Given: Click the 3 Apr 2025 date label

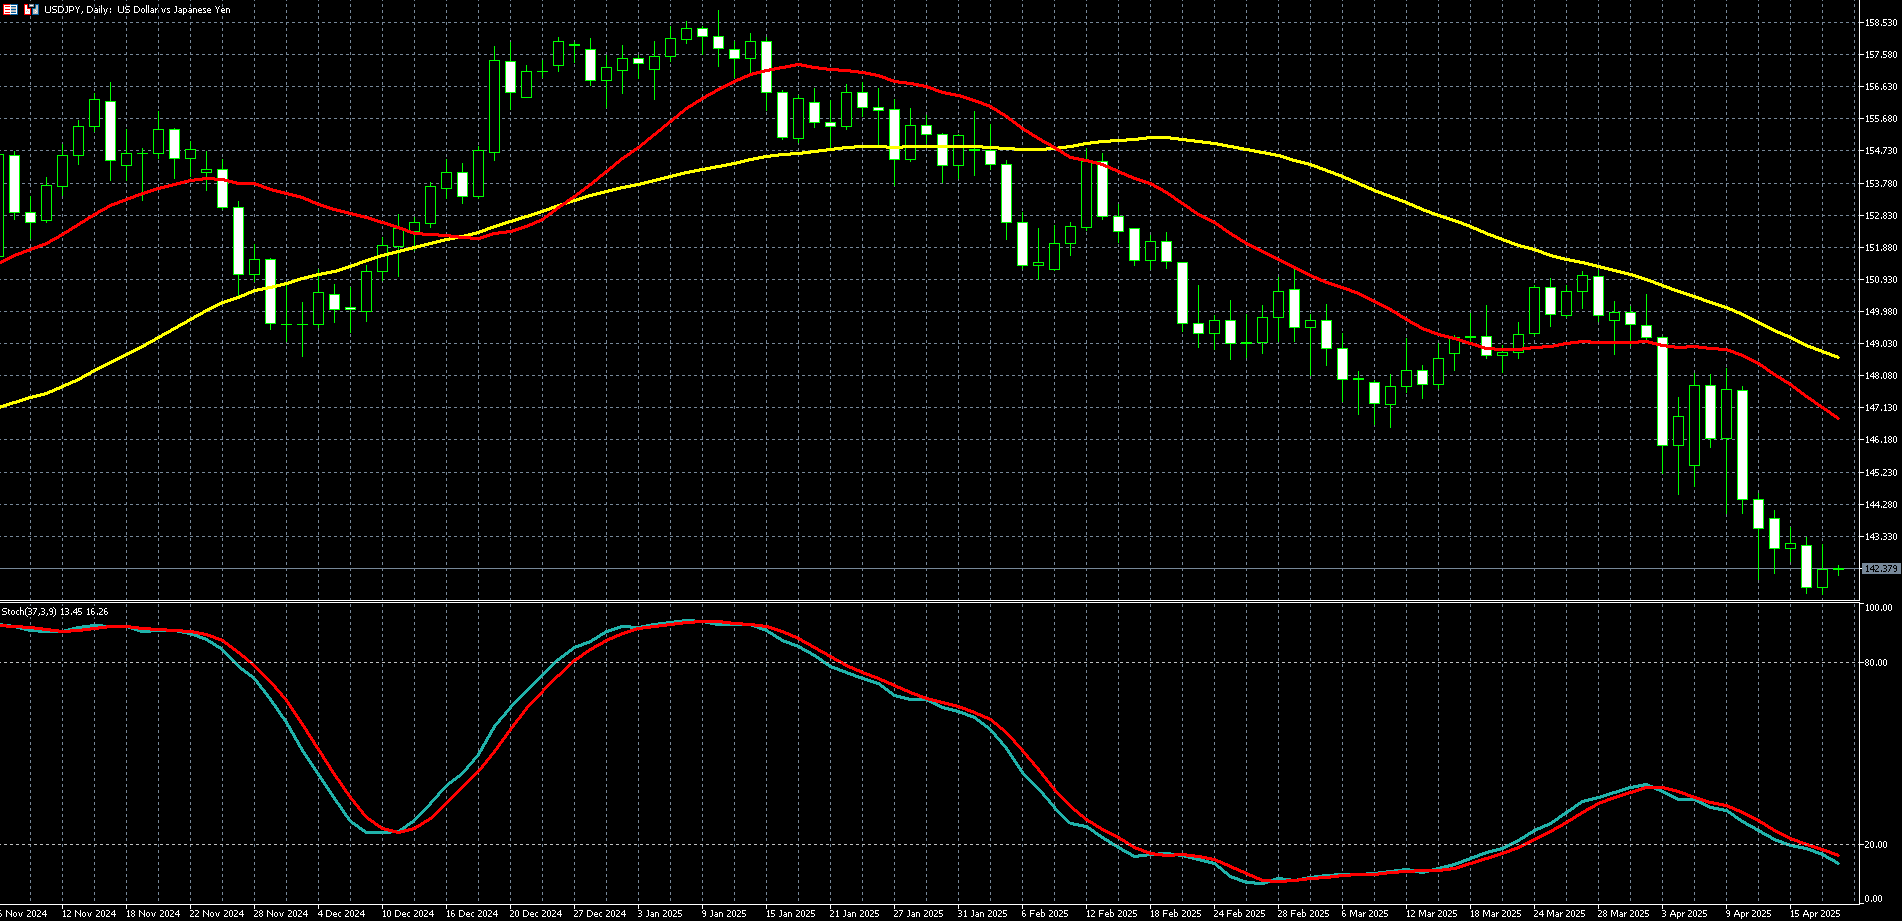Looking at the screenshot, I should pyautogui.click(x=1686, y=913).
